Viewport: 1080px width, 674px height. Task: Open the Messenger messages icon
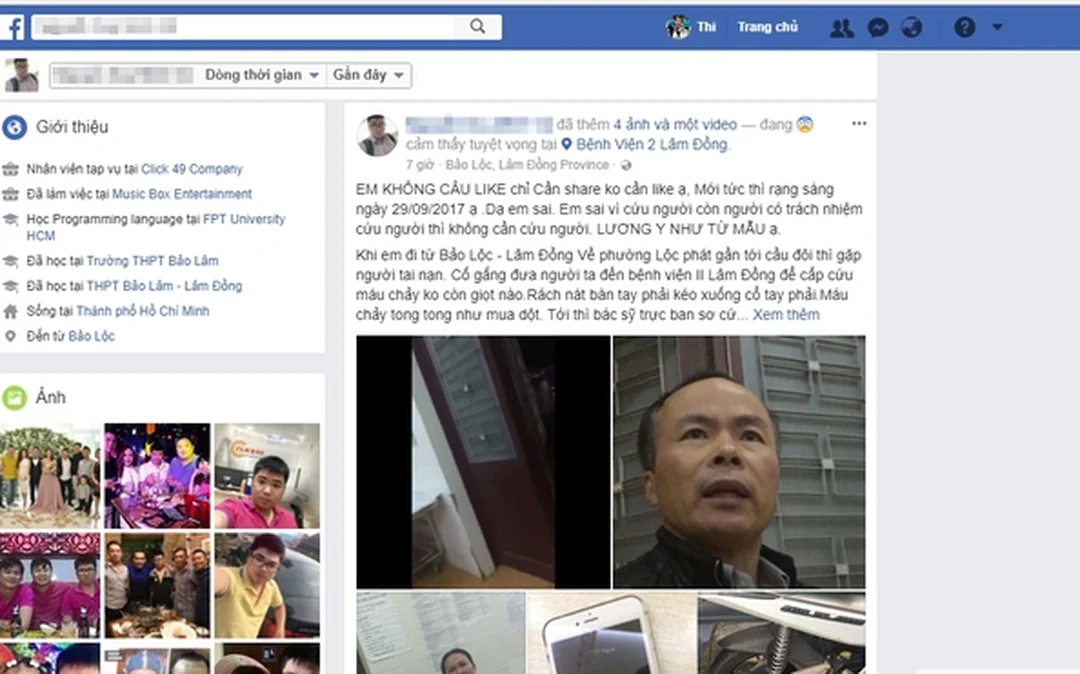point(878,28)
